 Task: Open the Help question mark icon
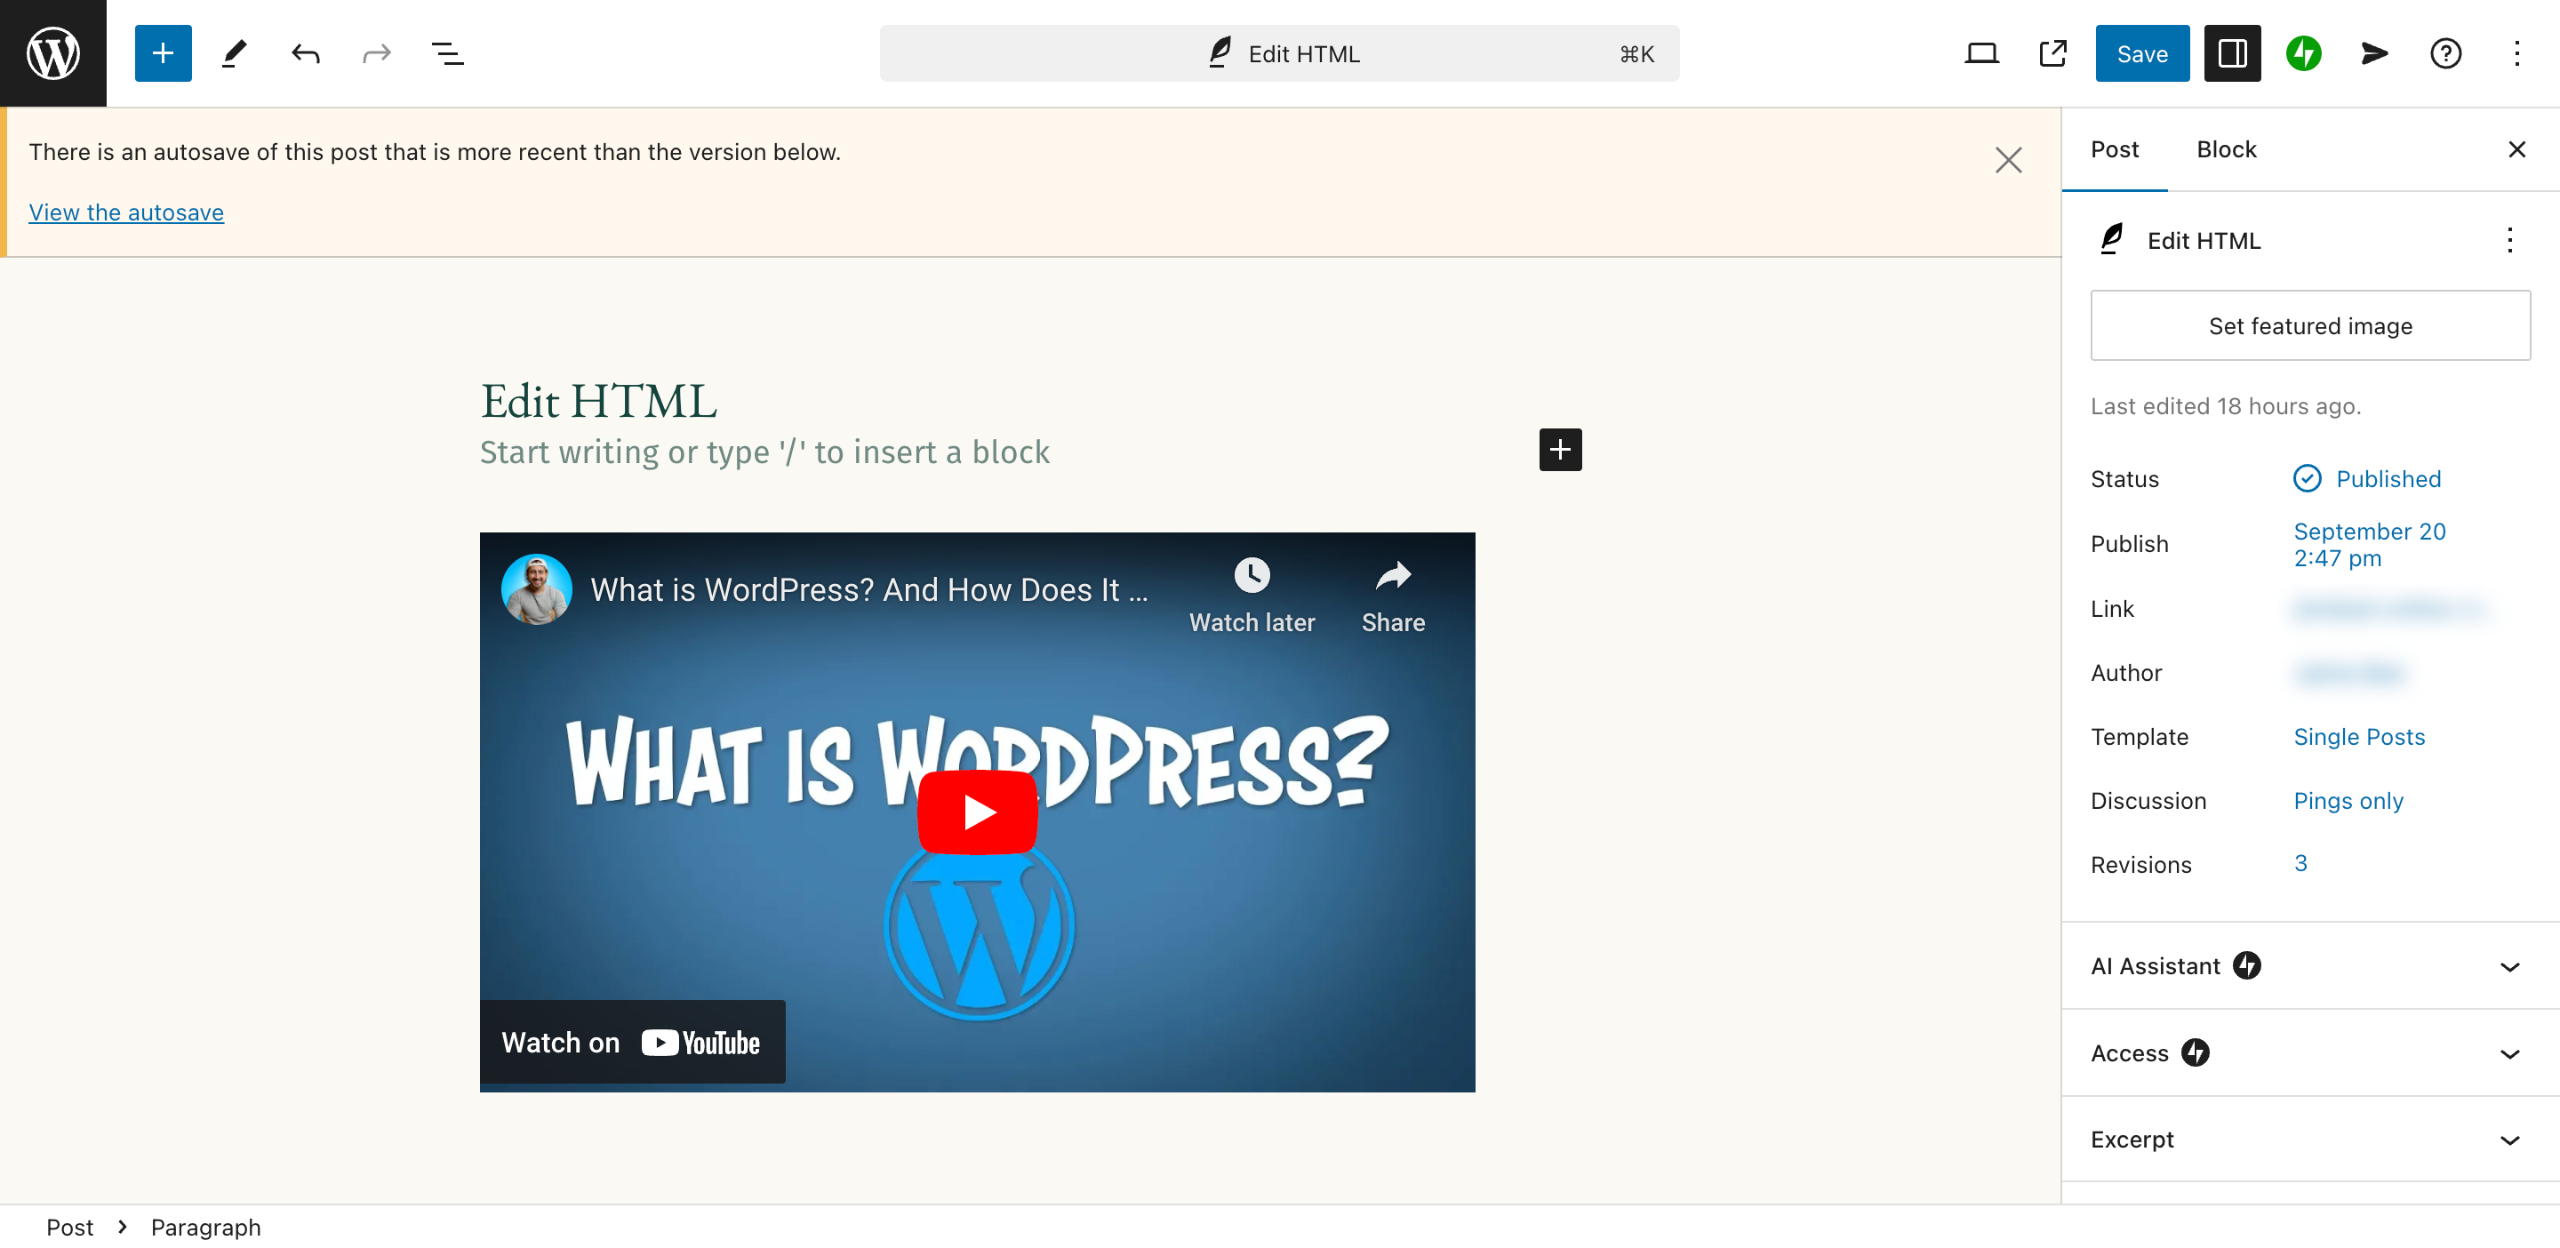pos(2445,53)
